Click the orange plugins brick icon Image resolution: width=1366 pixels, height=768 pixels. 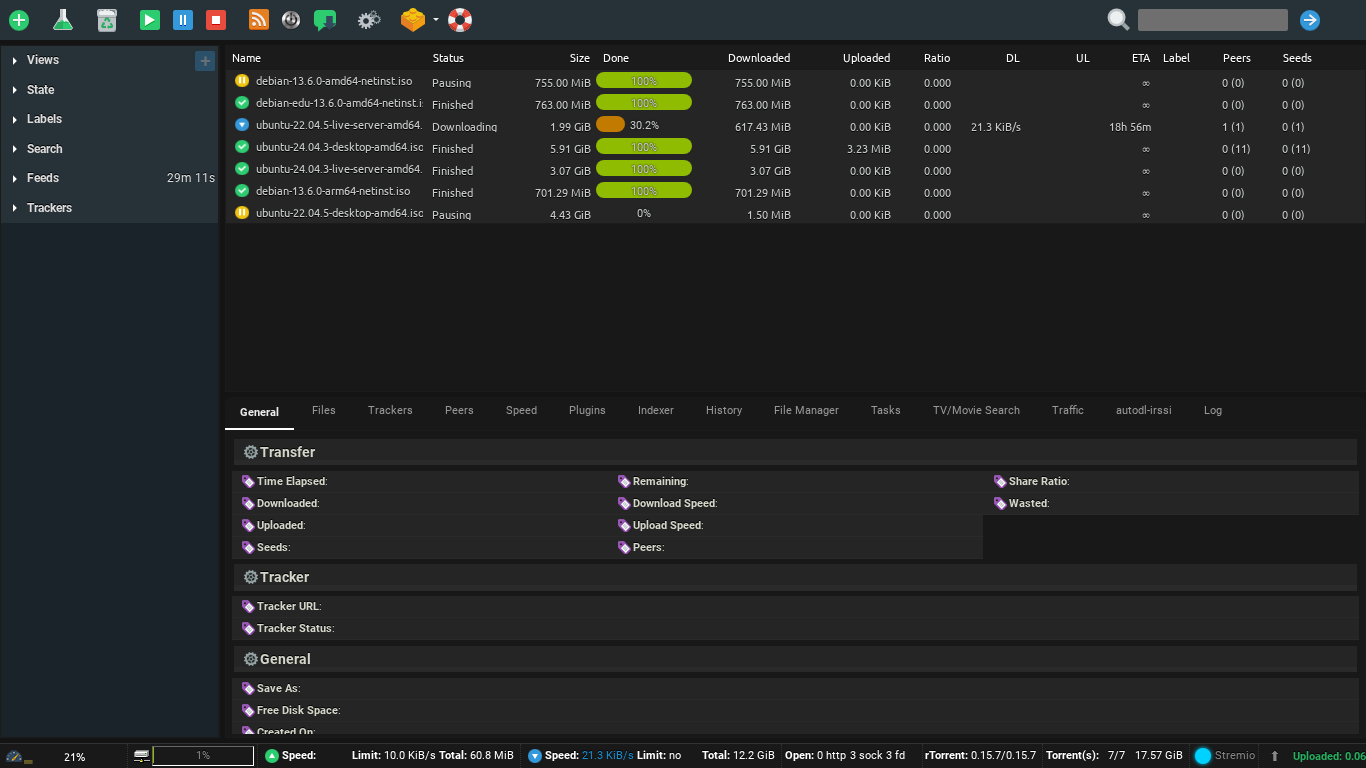[413, 20]
